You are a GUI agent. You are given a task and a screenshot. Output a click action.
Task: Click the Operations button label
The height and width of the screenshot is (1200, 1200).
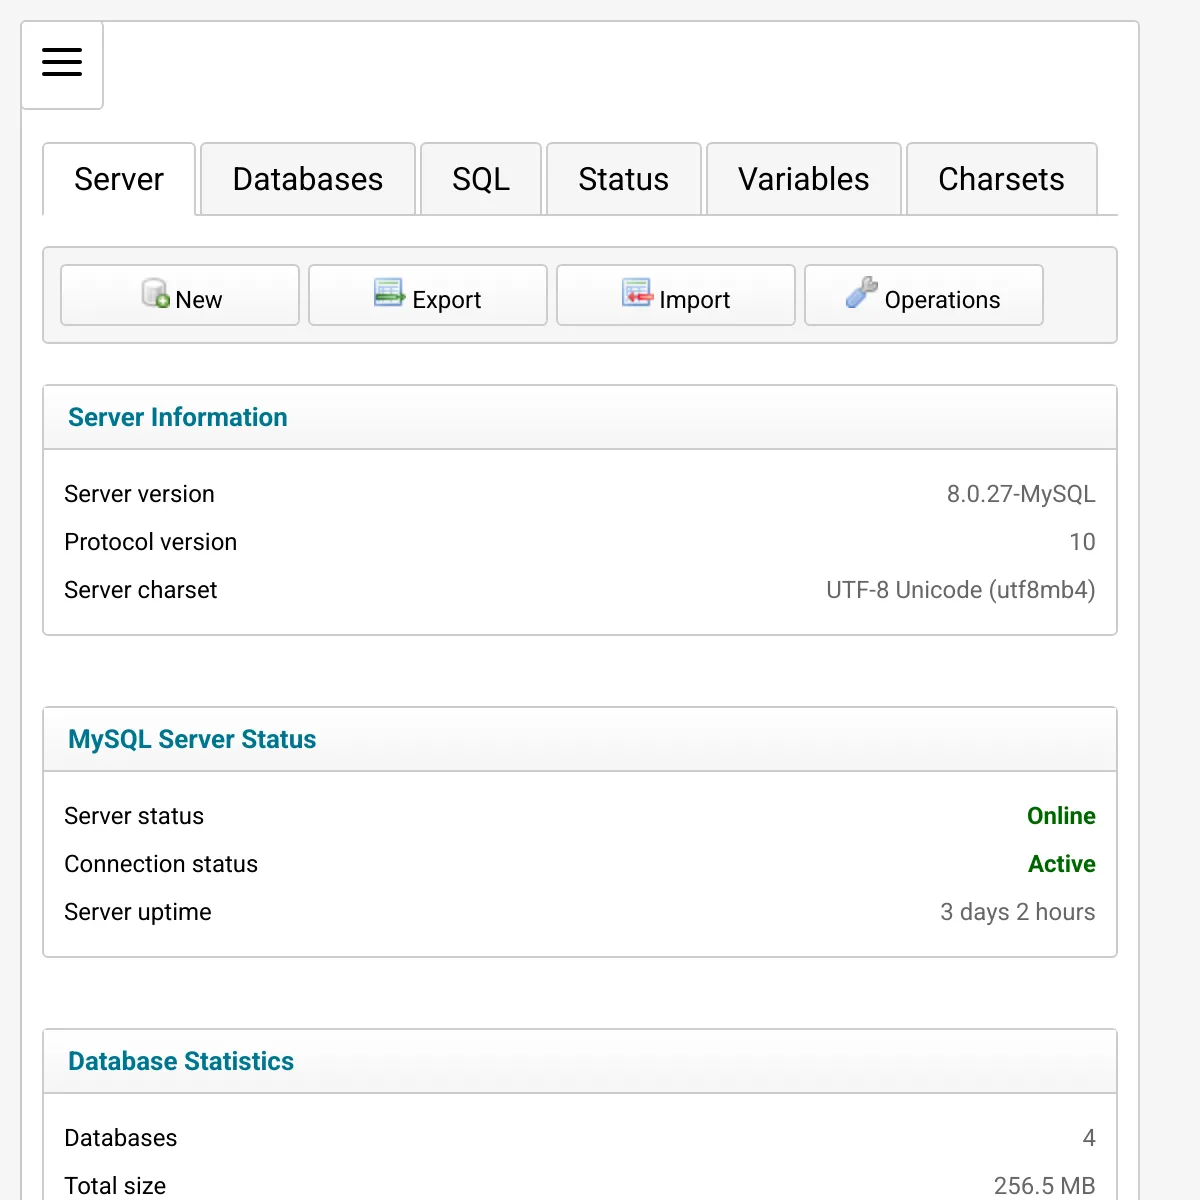coord(943,300)
